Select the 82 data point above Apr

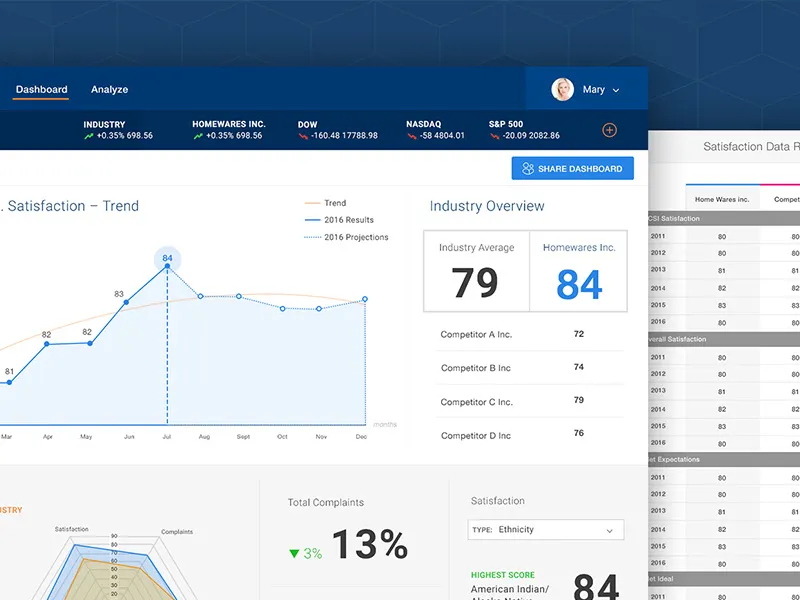46,344
